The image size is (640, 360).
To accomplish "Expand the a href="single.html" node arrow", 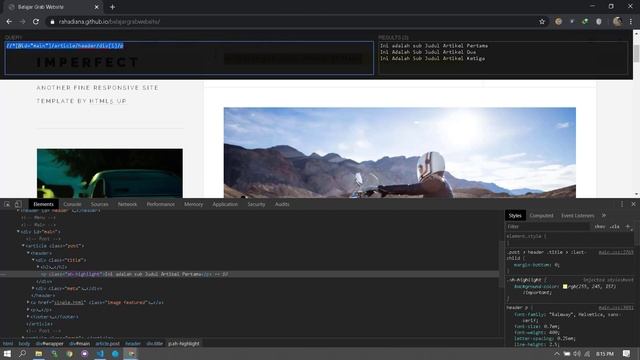I will pos(28,302).
